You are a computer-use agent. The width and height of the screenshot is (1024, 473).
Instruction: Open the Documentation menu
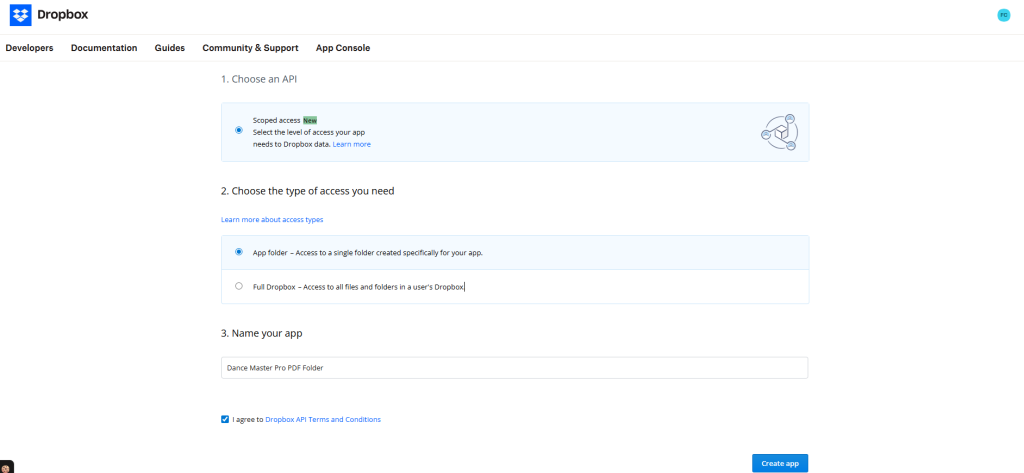coord(104,48)
